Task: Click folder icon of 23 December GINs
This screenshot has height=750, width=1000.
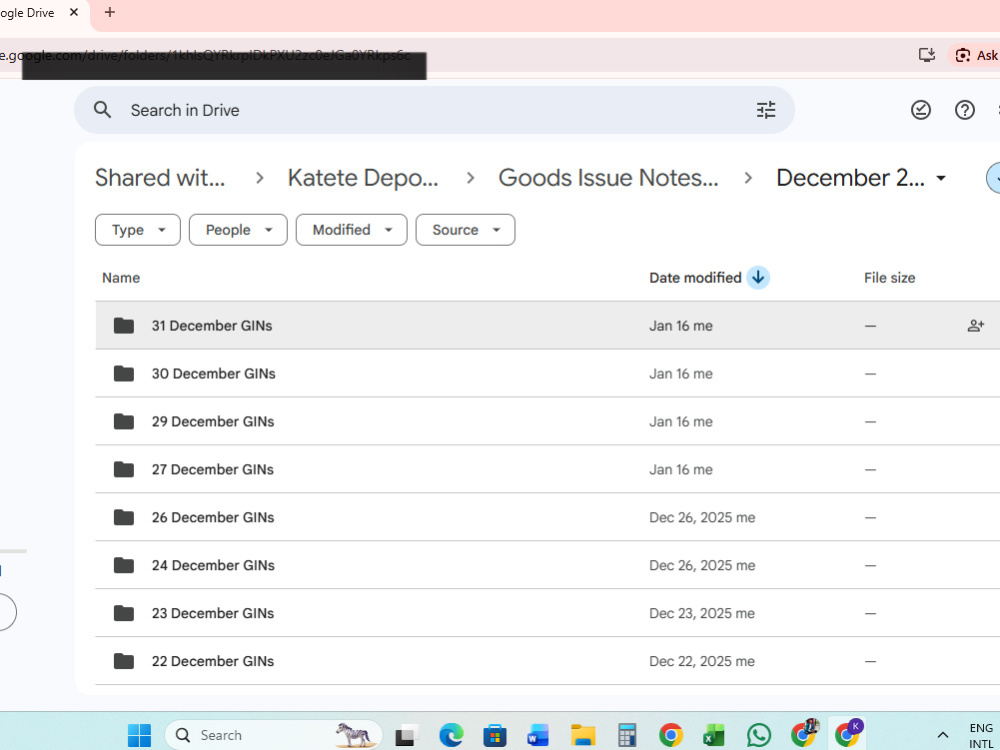Action: point(124,613)
